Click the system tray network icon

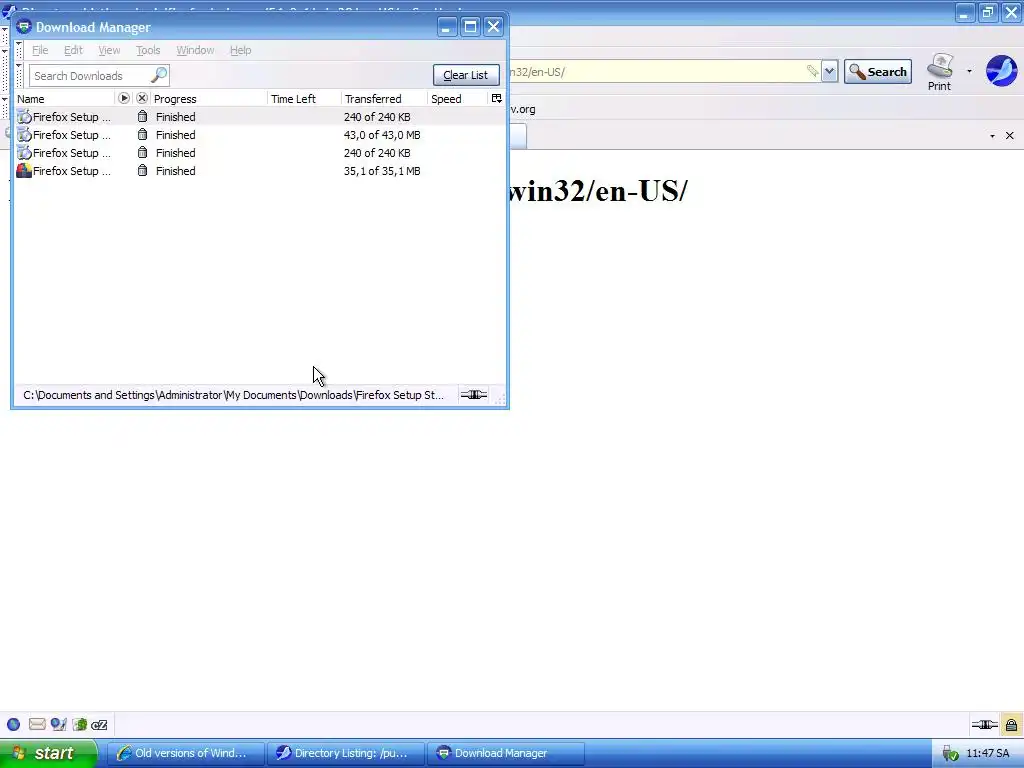click(950, 754)
